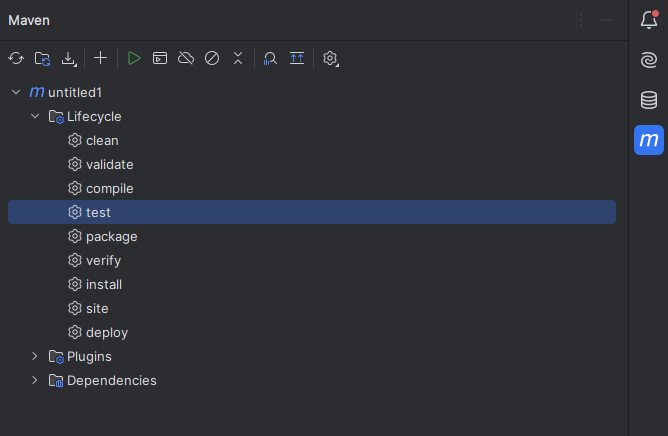Run Maven build with green arrow

click(x=134, y=59)
